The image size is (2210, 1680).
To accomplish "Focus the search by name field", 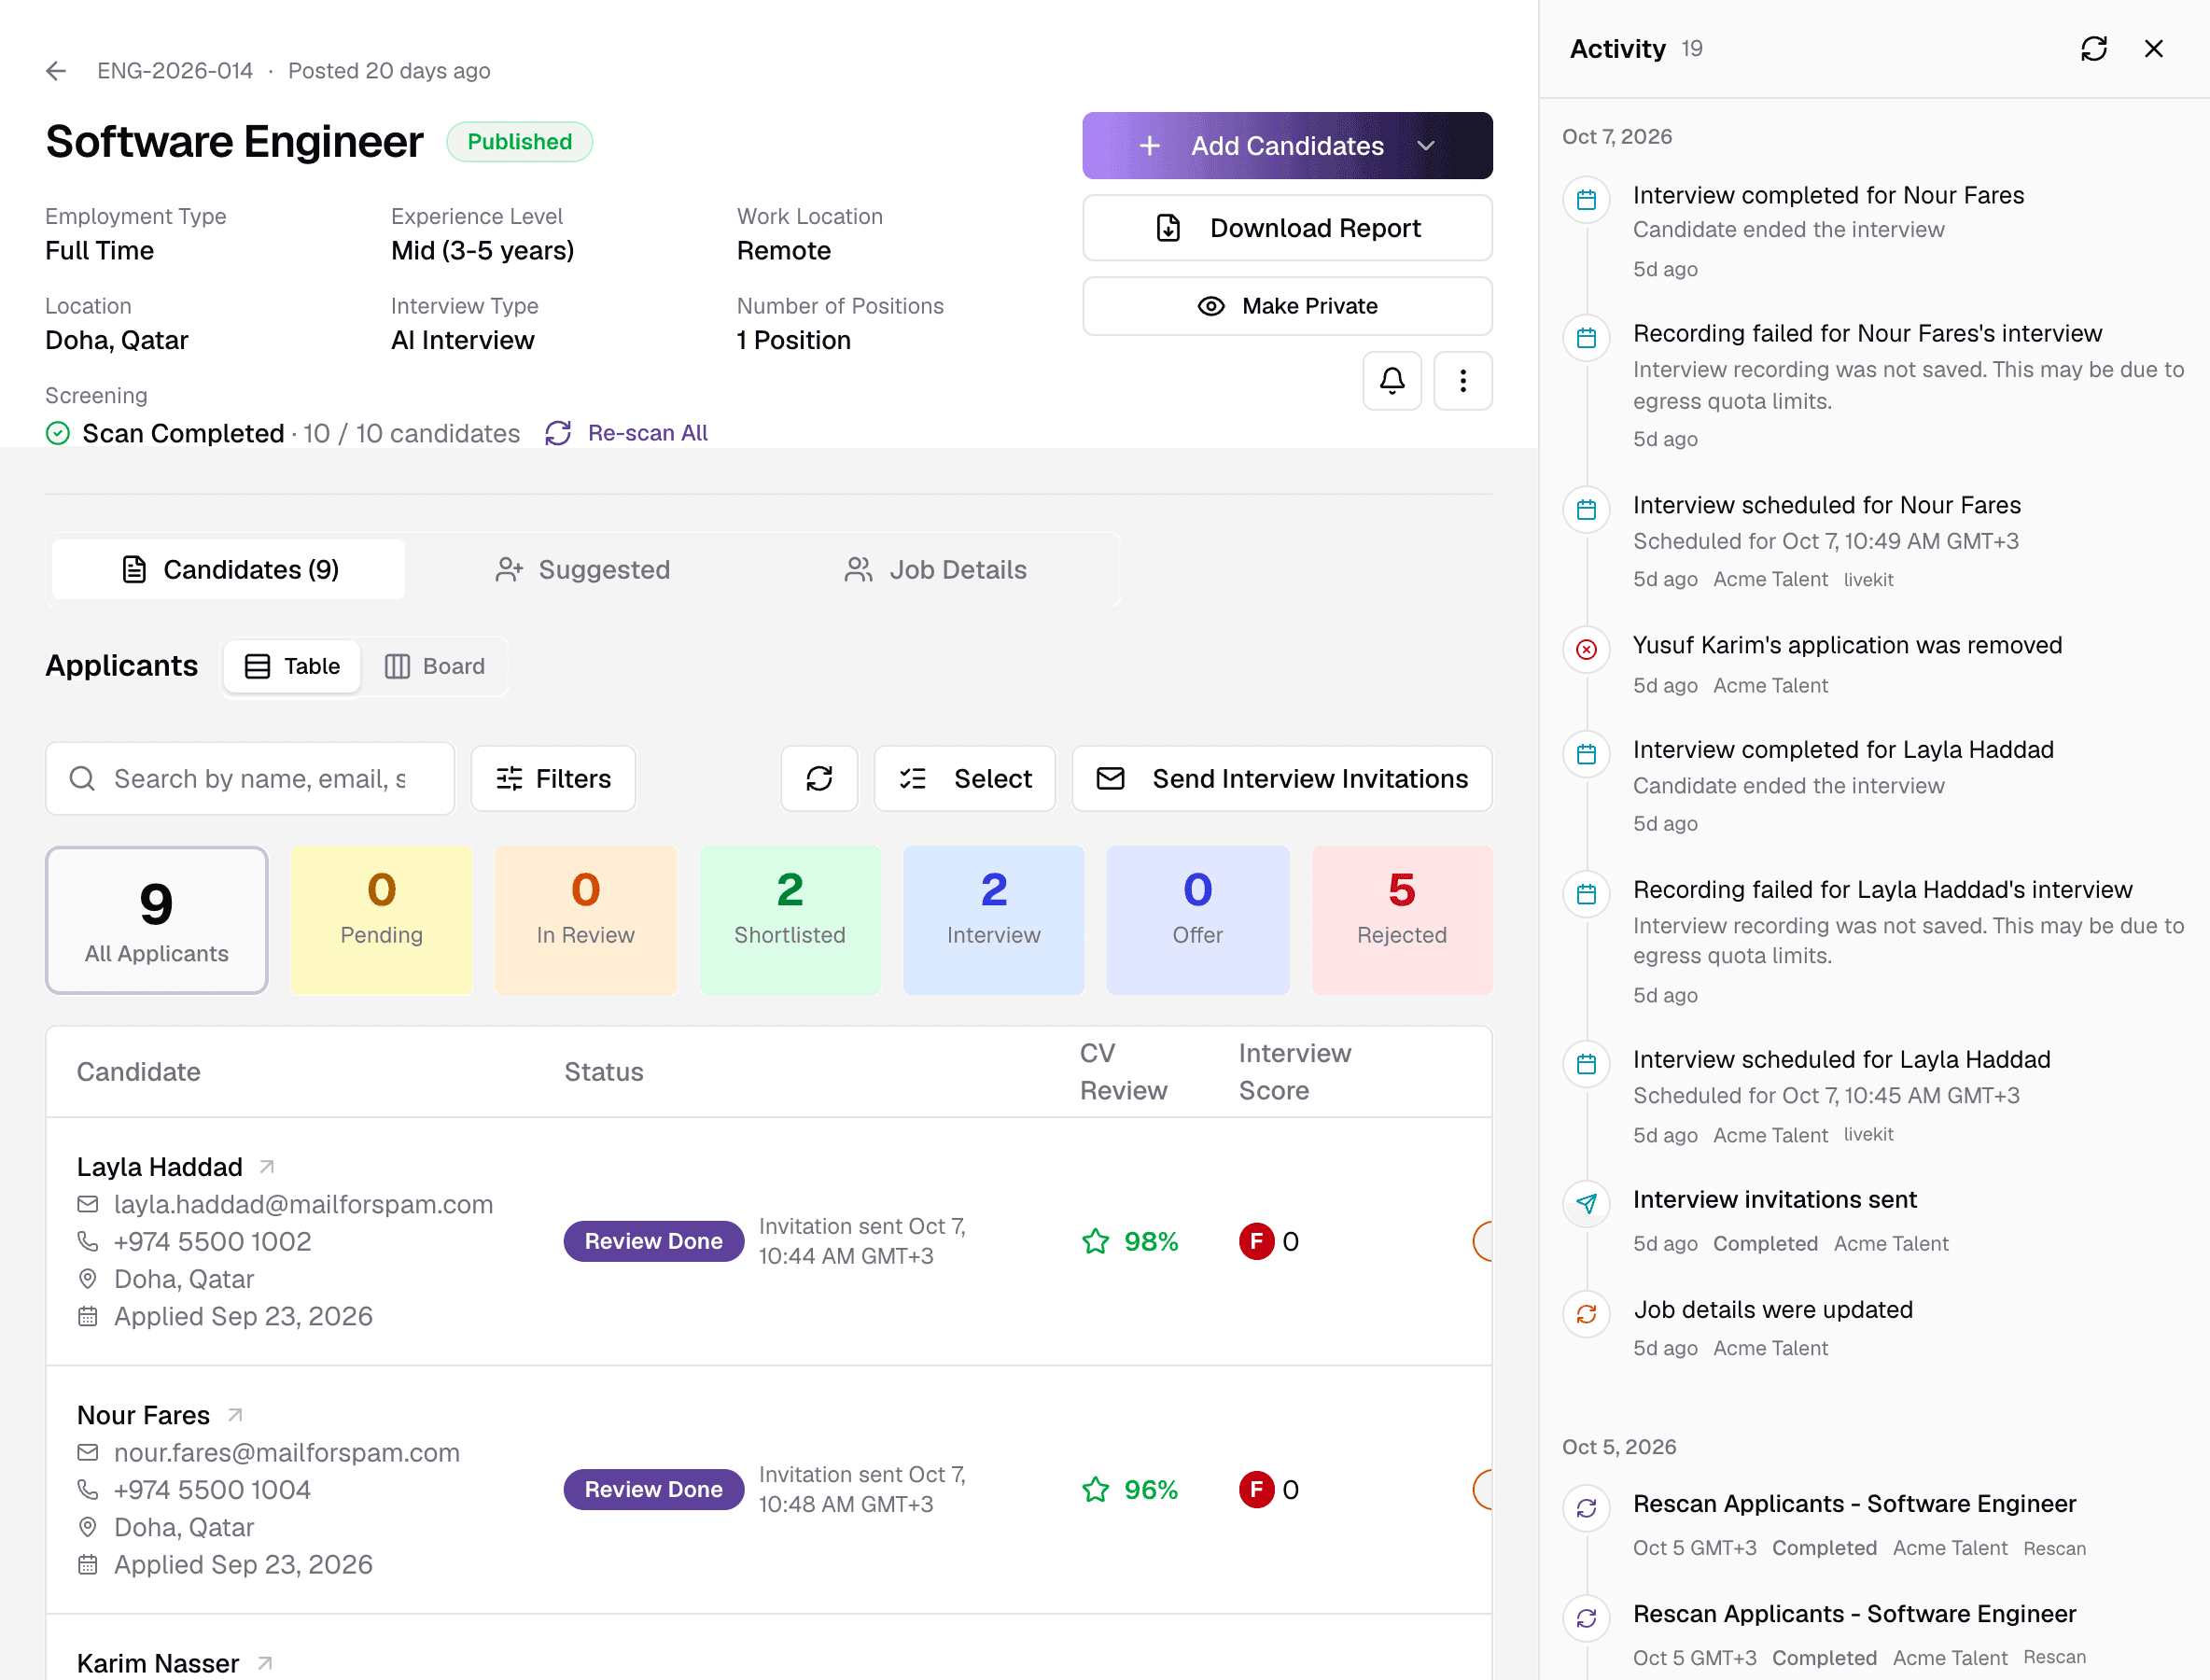I will 250,779.
